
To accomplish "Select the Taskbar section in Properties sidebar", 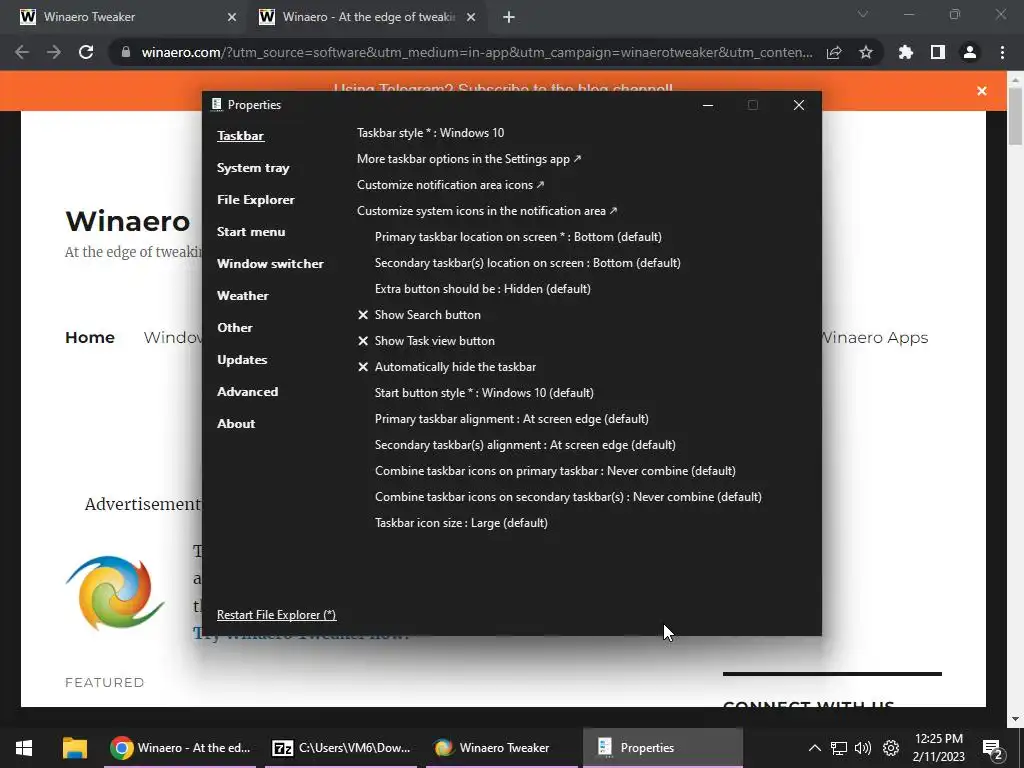I will (240, 136).
